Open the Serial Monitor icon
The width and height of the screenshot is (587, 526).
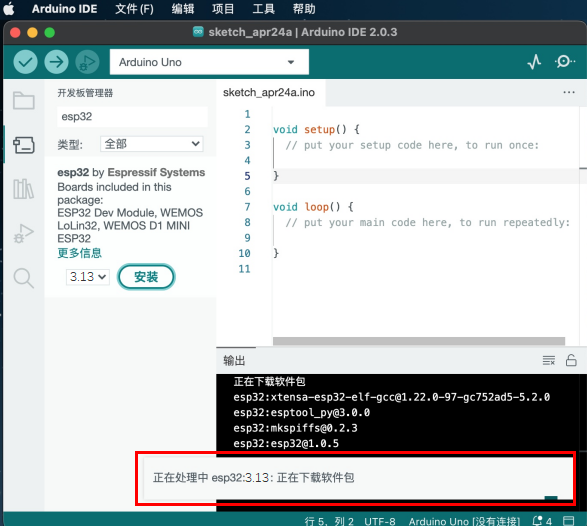click(x=564, y=61)
